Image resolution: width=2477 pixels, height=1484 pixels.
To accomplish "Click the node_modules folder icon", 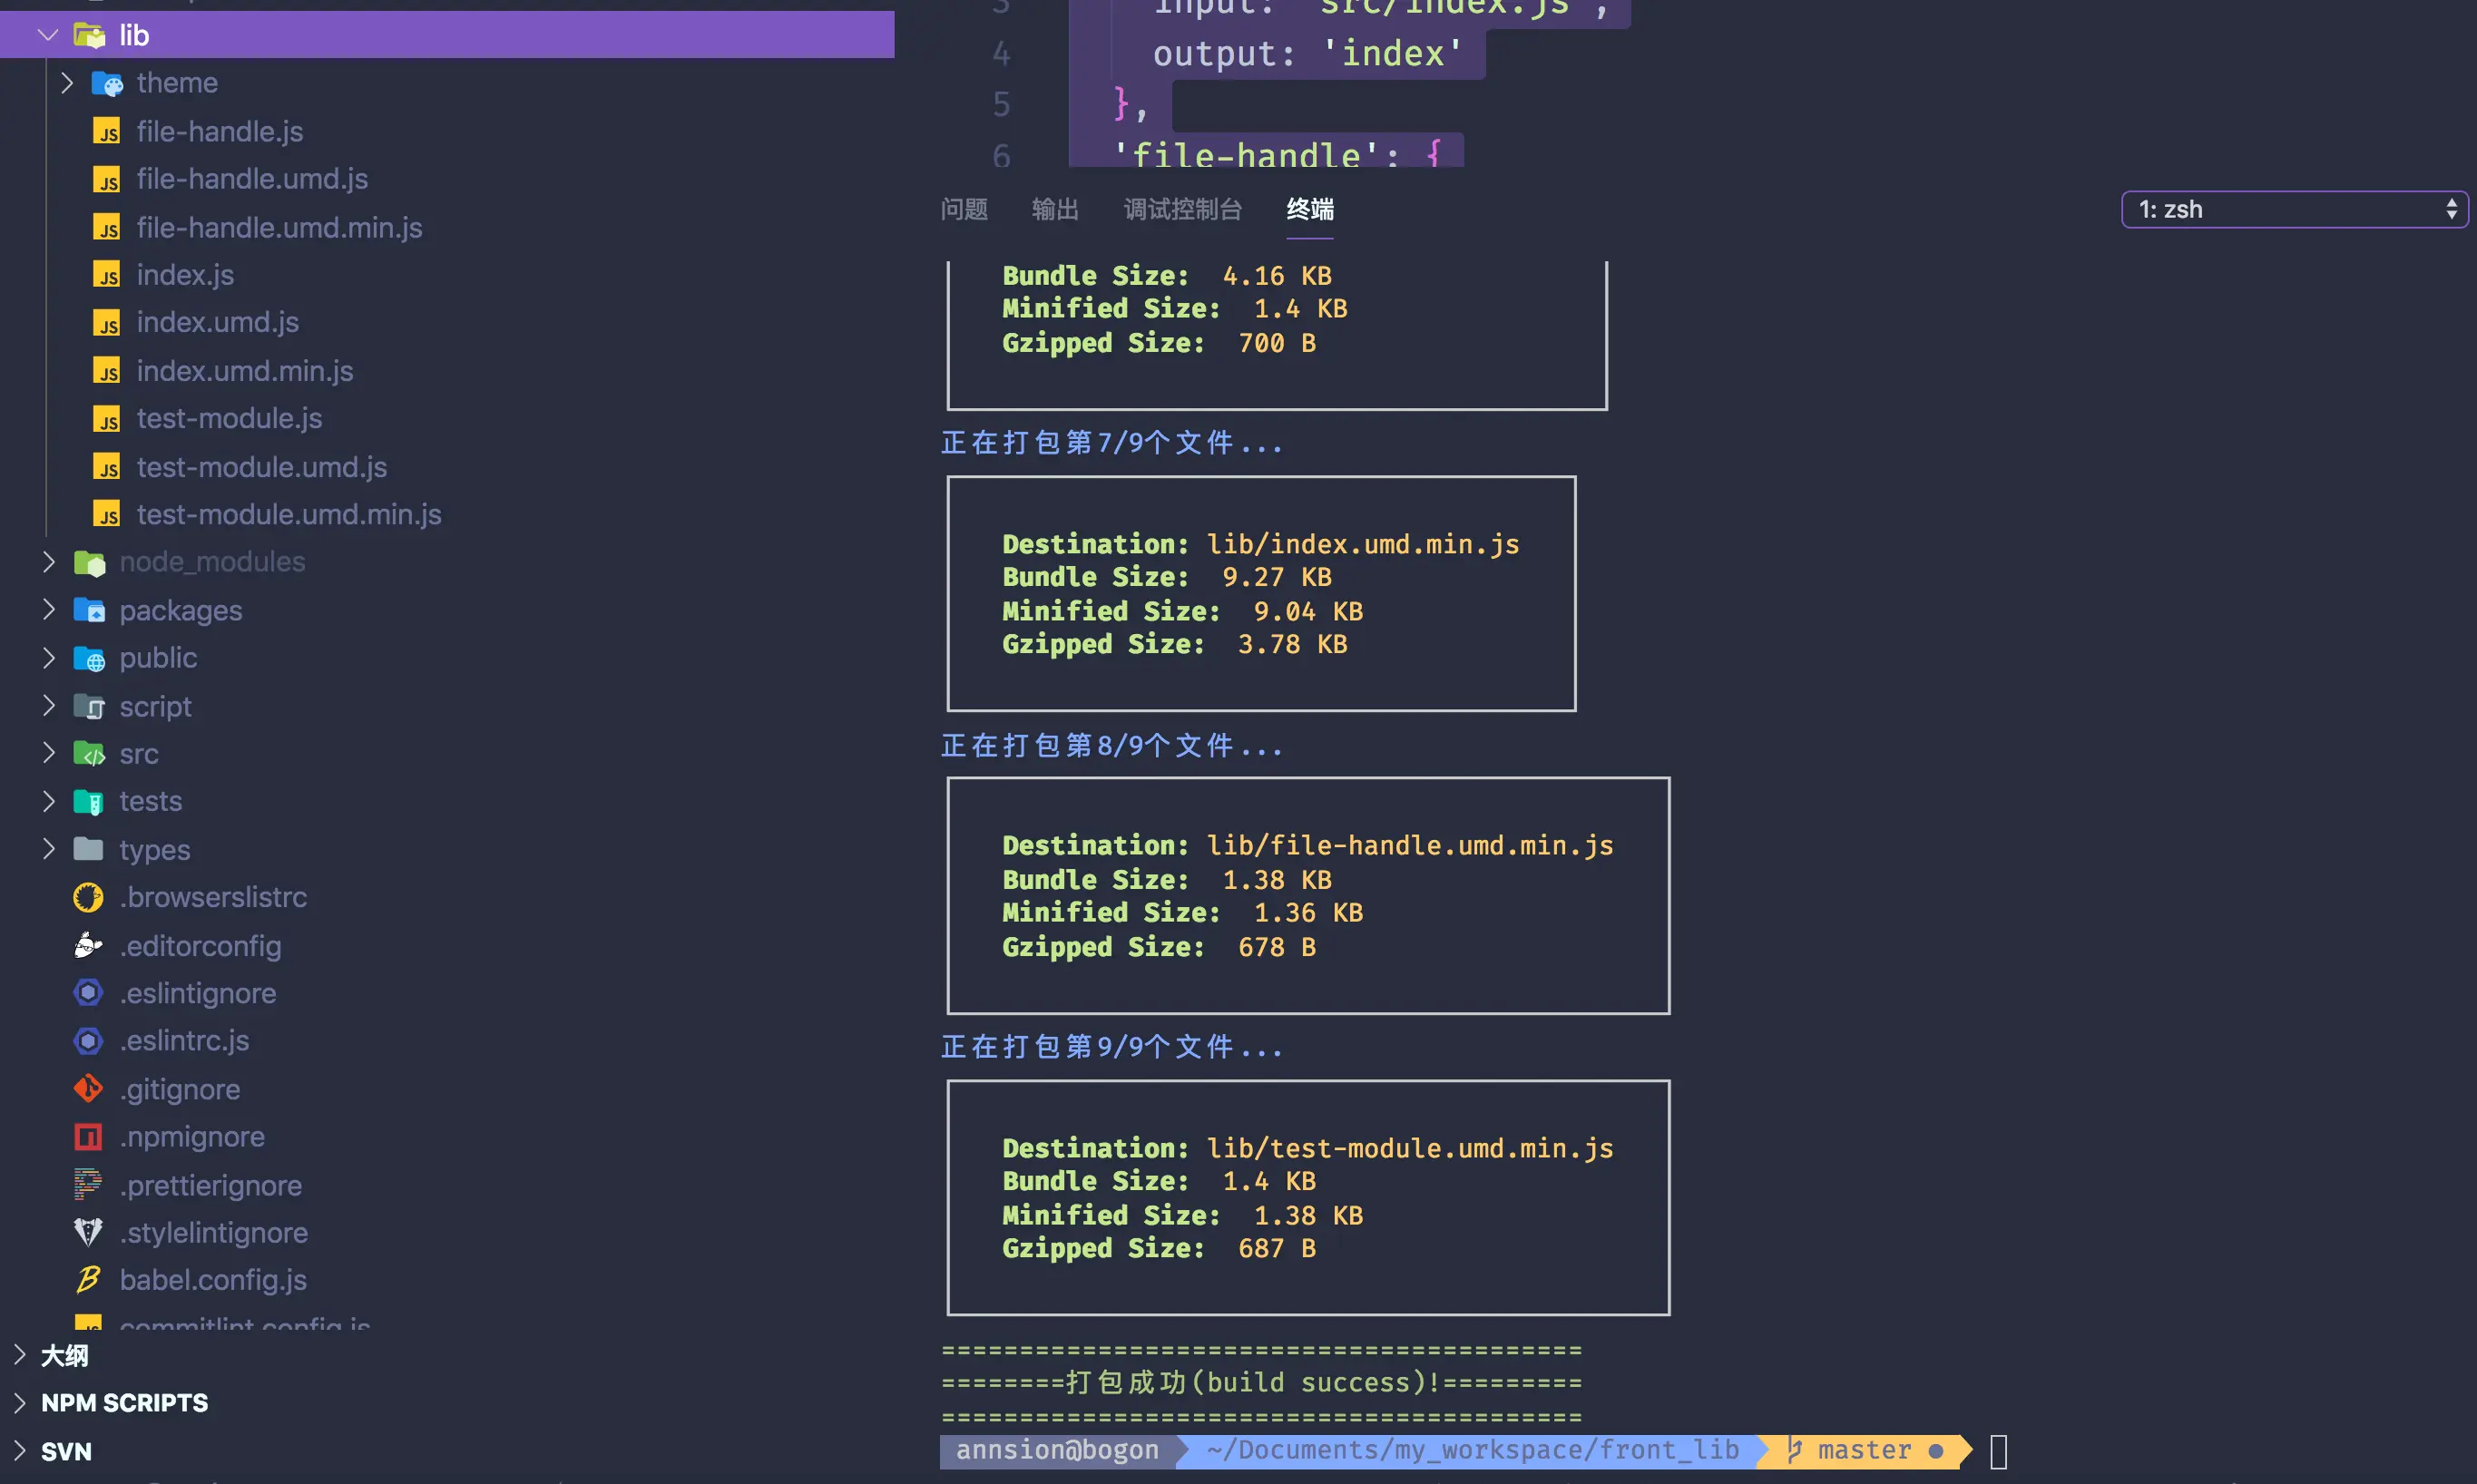I will point(89,563).
